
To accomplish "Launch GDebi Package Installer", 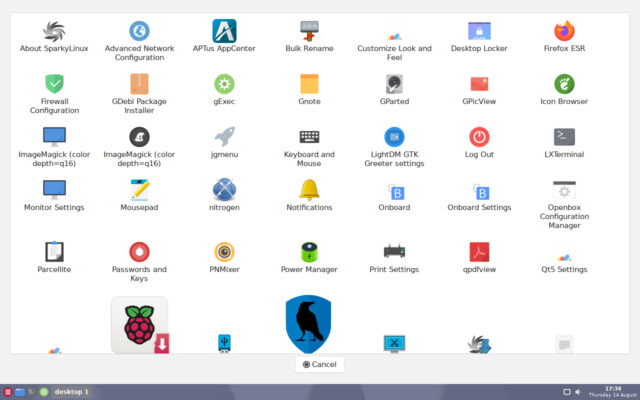I will [139, 84].
